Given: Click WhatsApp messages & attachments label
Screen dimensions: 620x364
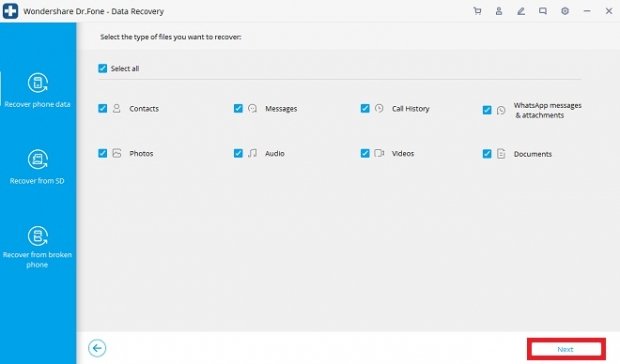Looking at the screenshot, I should click(548, 110).
